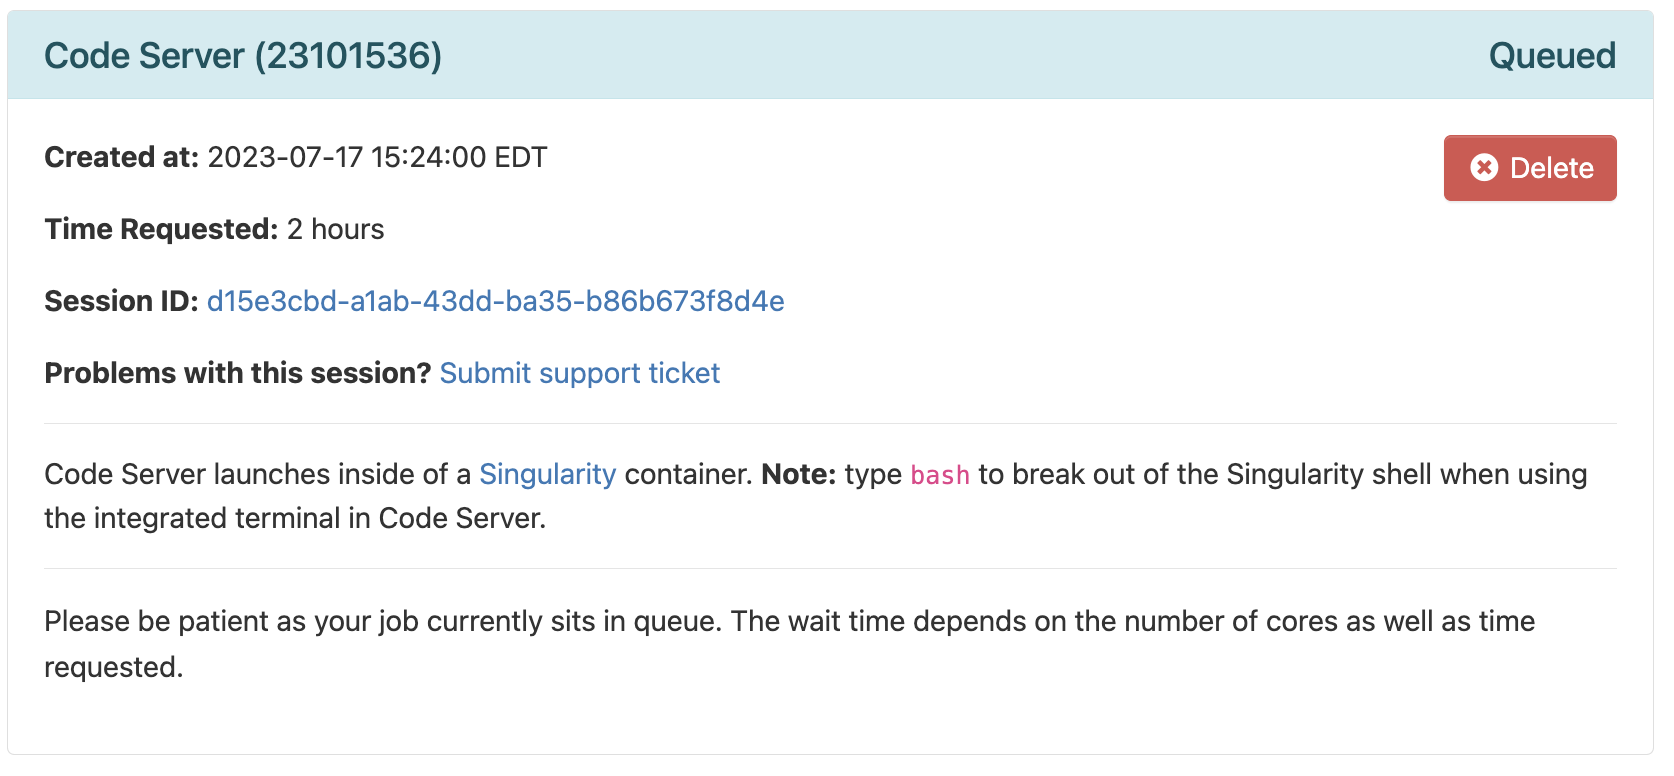Delete the queued Code Server session
Screen dimensions: 1674x776
(1530, 168)
